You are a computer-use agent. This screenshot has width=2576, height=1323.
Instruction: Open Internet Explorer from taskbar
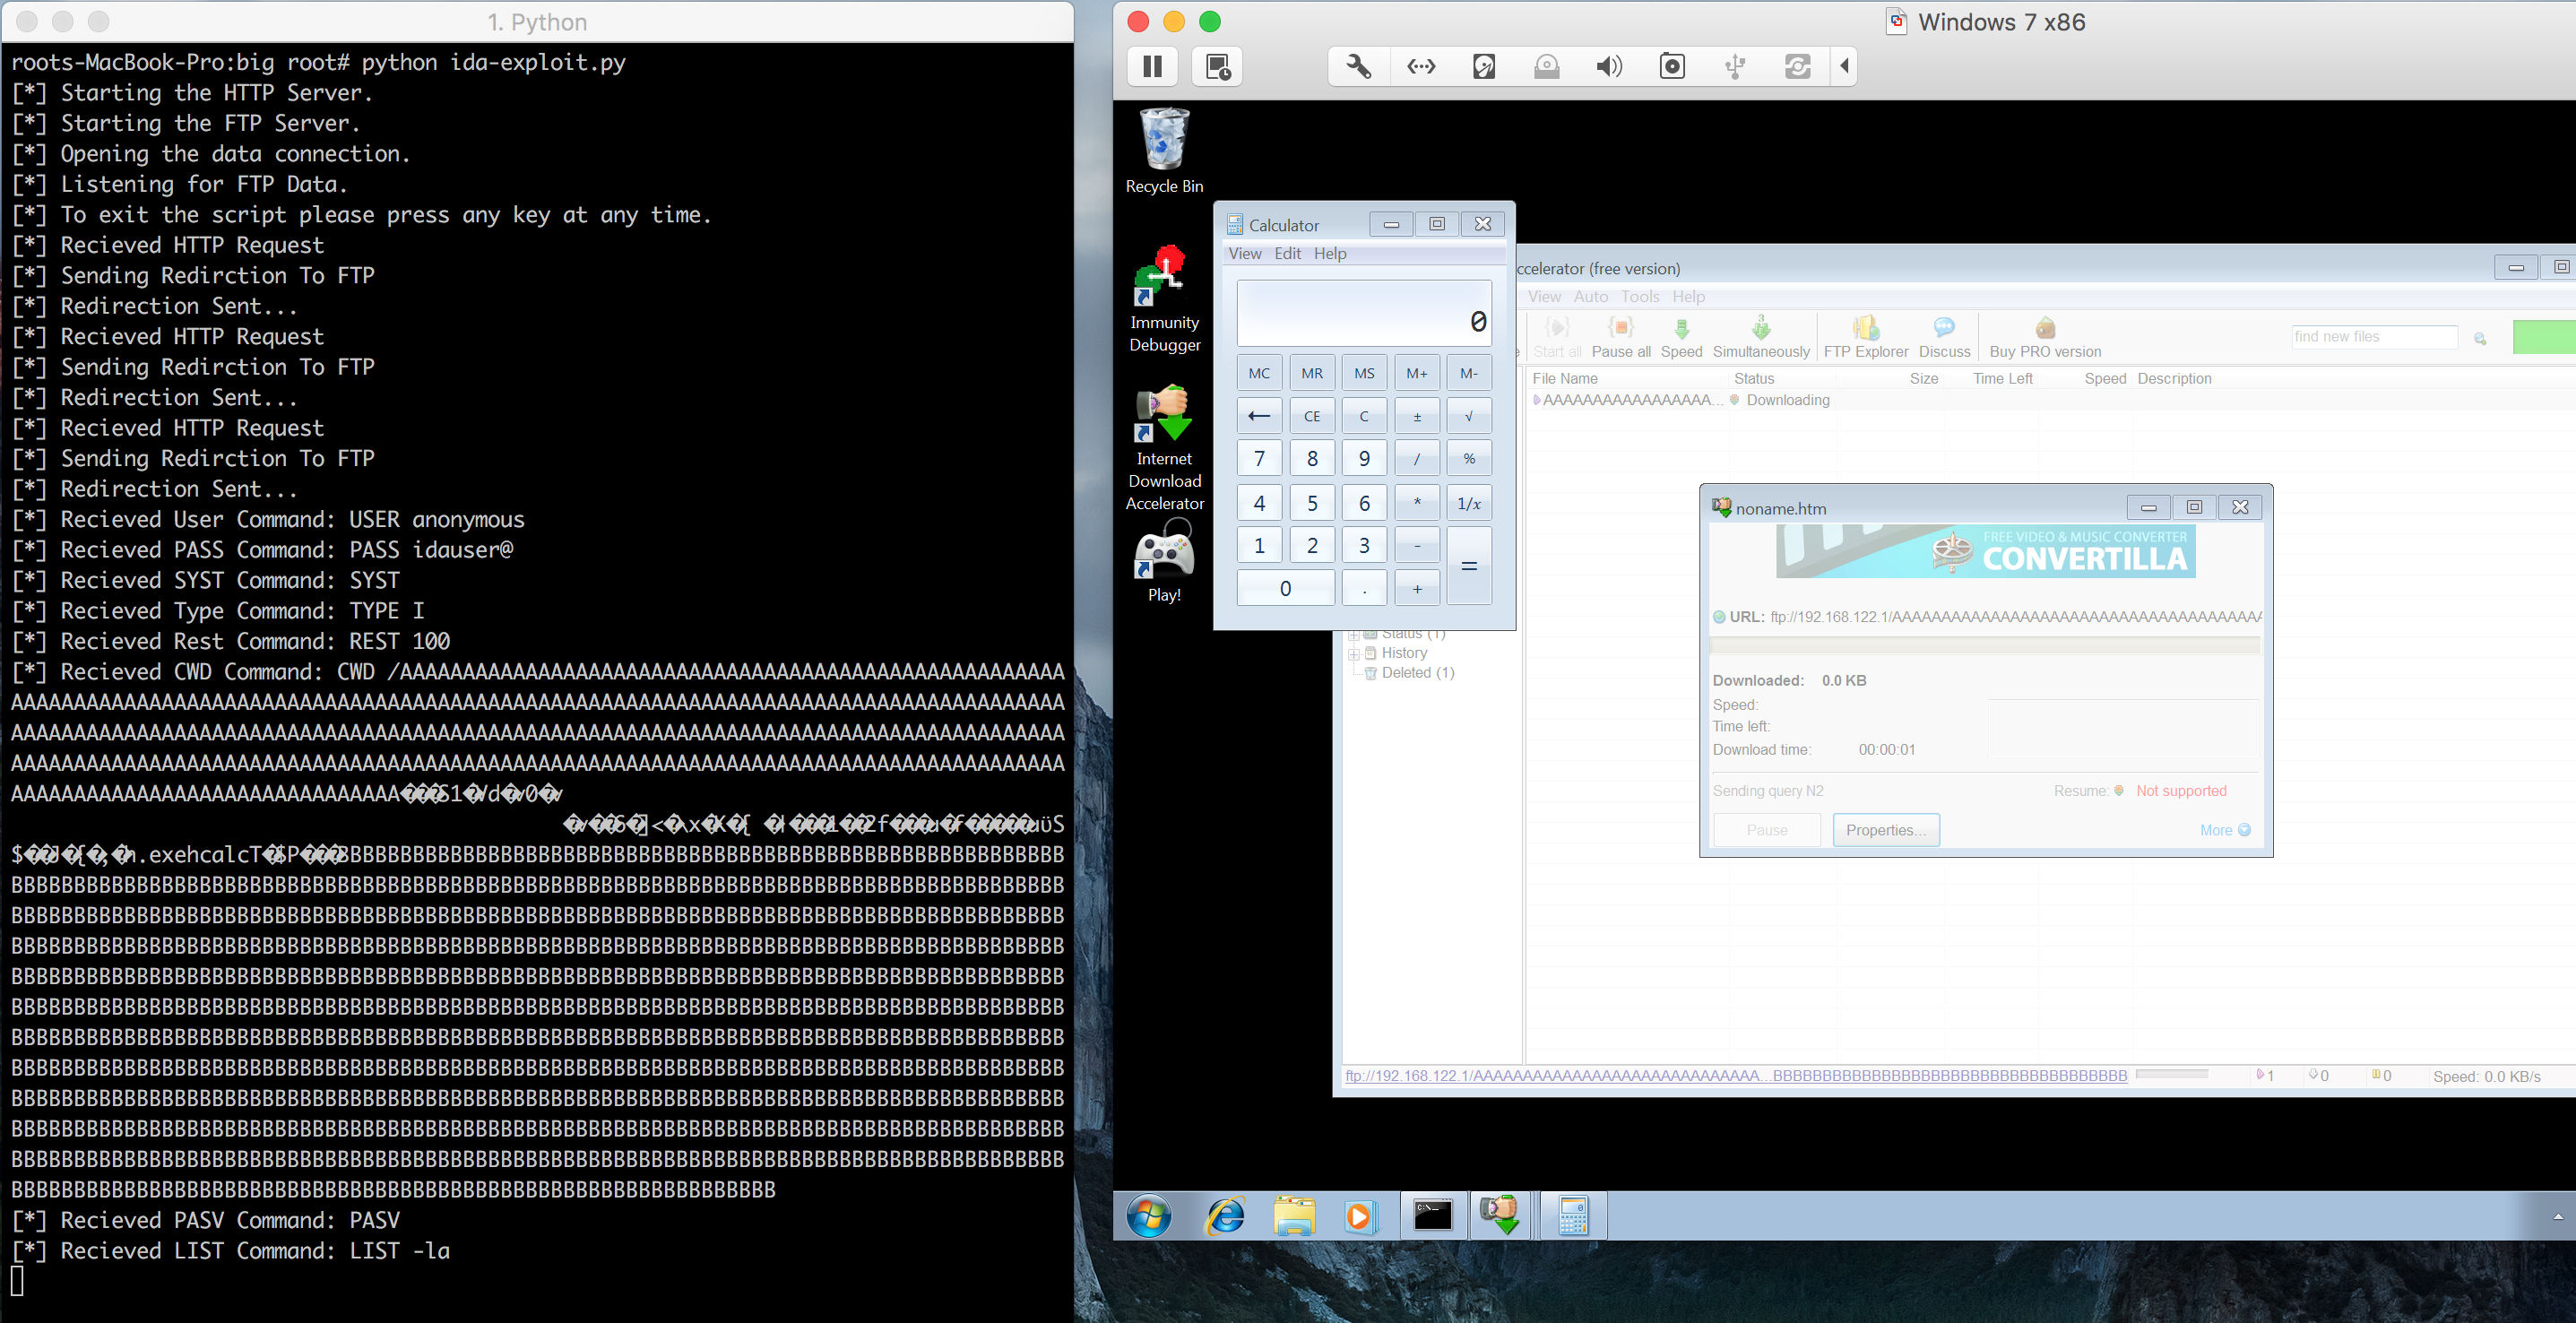coord(1225,1216)
